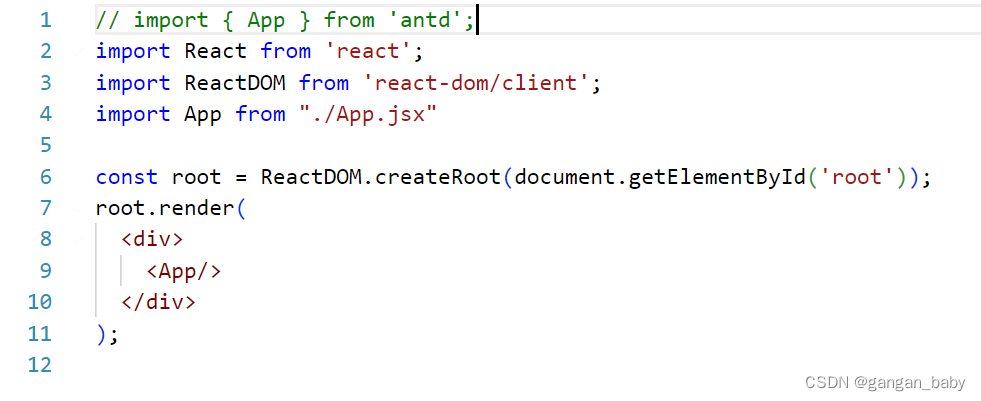
Task: Click the document identifier on line 6
Action: 564,177
